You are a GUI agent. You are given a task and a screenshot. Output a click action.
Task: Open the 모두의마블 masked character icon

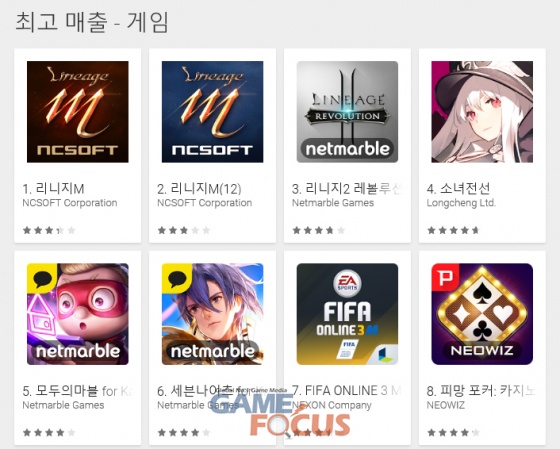tap(78, 314)
